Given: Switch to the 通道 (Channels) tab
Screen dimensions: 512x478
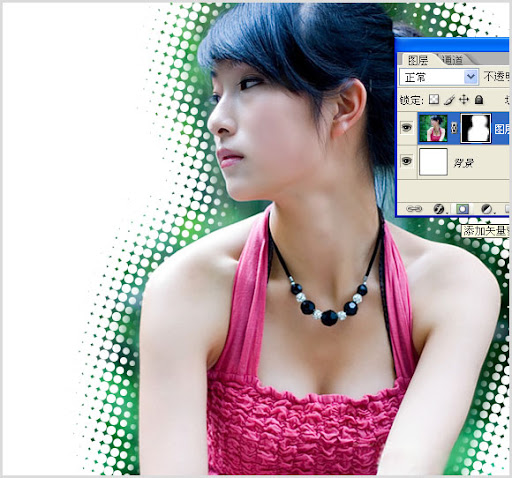Looking at the screenshot, I should [452, 60].
